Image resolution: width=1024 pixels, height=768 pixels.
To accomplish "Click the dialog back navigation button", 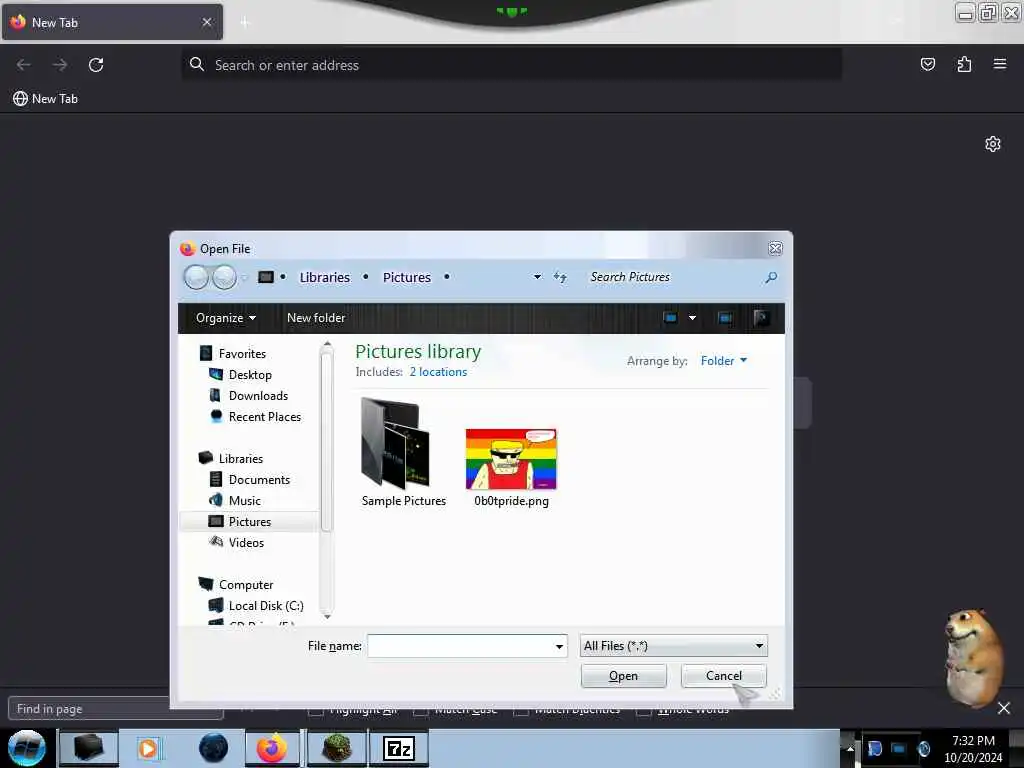I will [x=196, y=278].
